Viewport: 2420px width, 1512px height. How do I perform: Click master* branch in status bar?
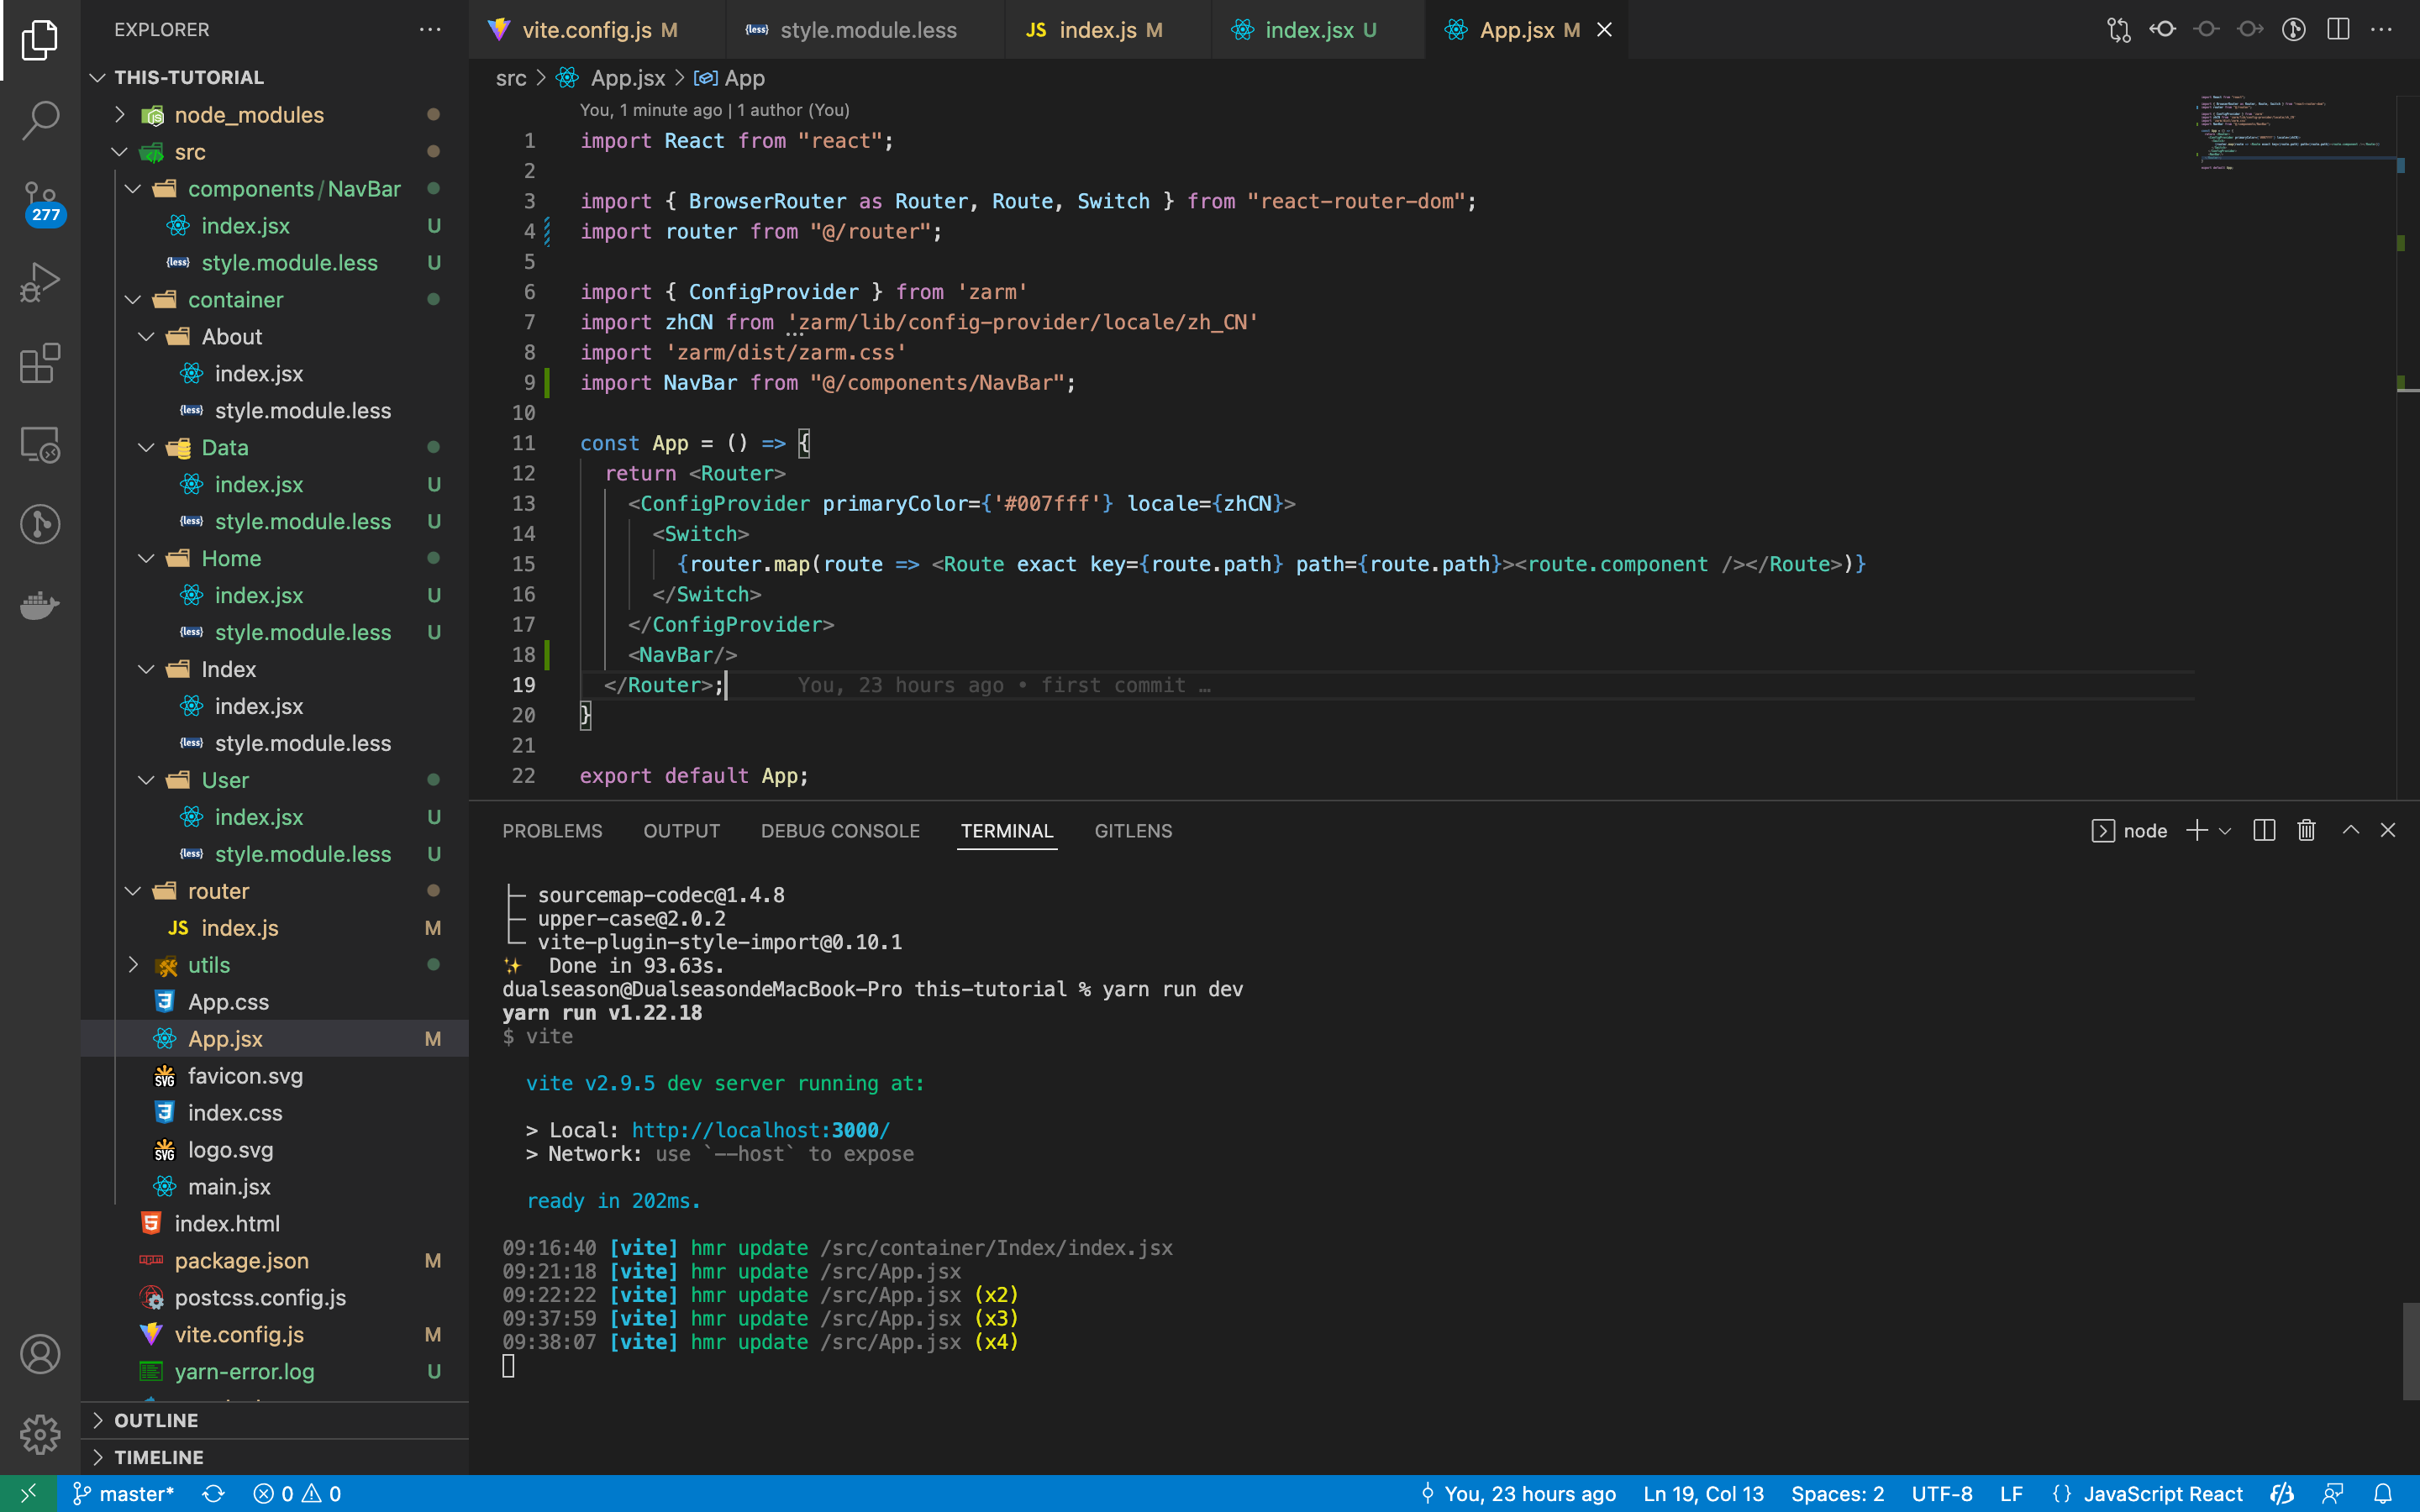point(124,1493)
